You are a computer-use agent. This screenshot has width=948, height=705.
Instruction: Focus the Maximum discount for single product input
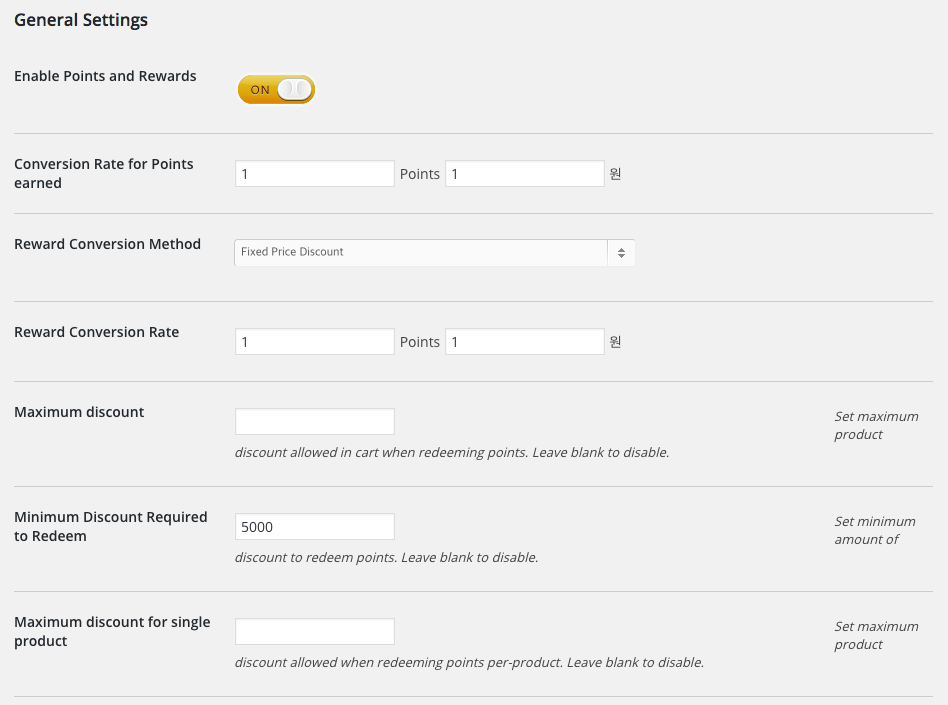[x=315, y=632]
